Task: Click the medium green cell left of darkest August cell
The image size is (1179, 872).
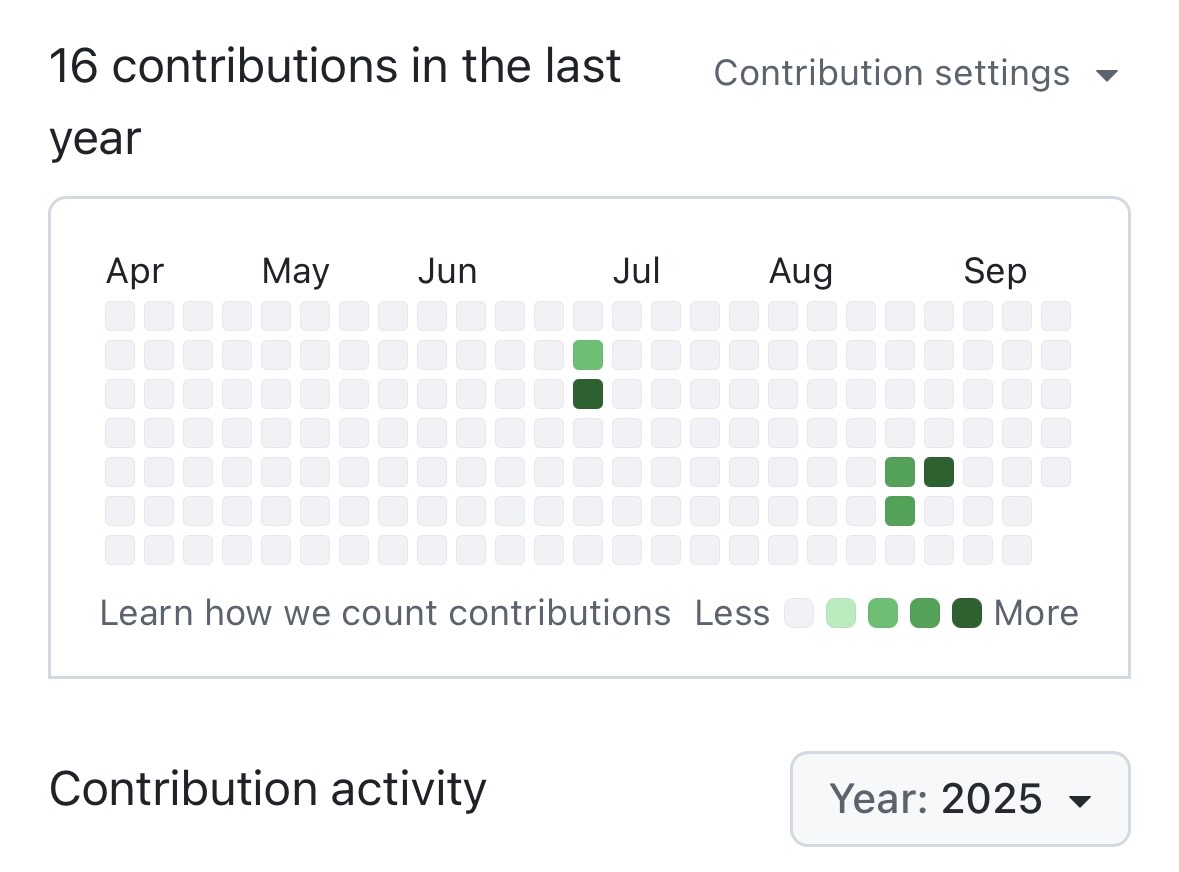Action: coord(900,472)
